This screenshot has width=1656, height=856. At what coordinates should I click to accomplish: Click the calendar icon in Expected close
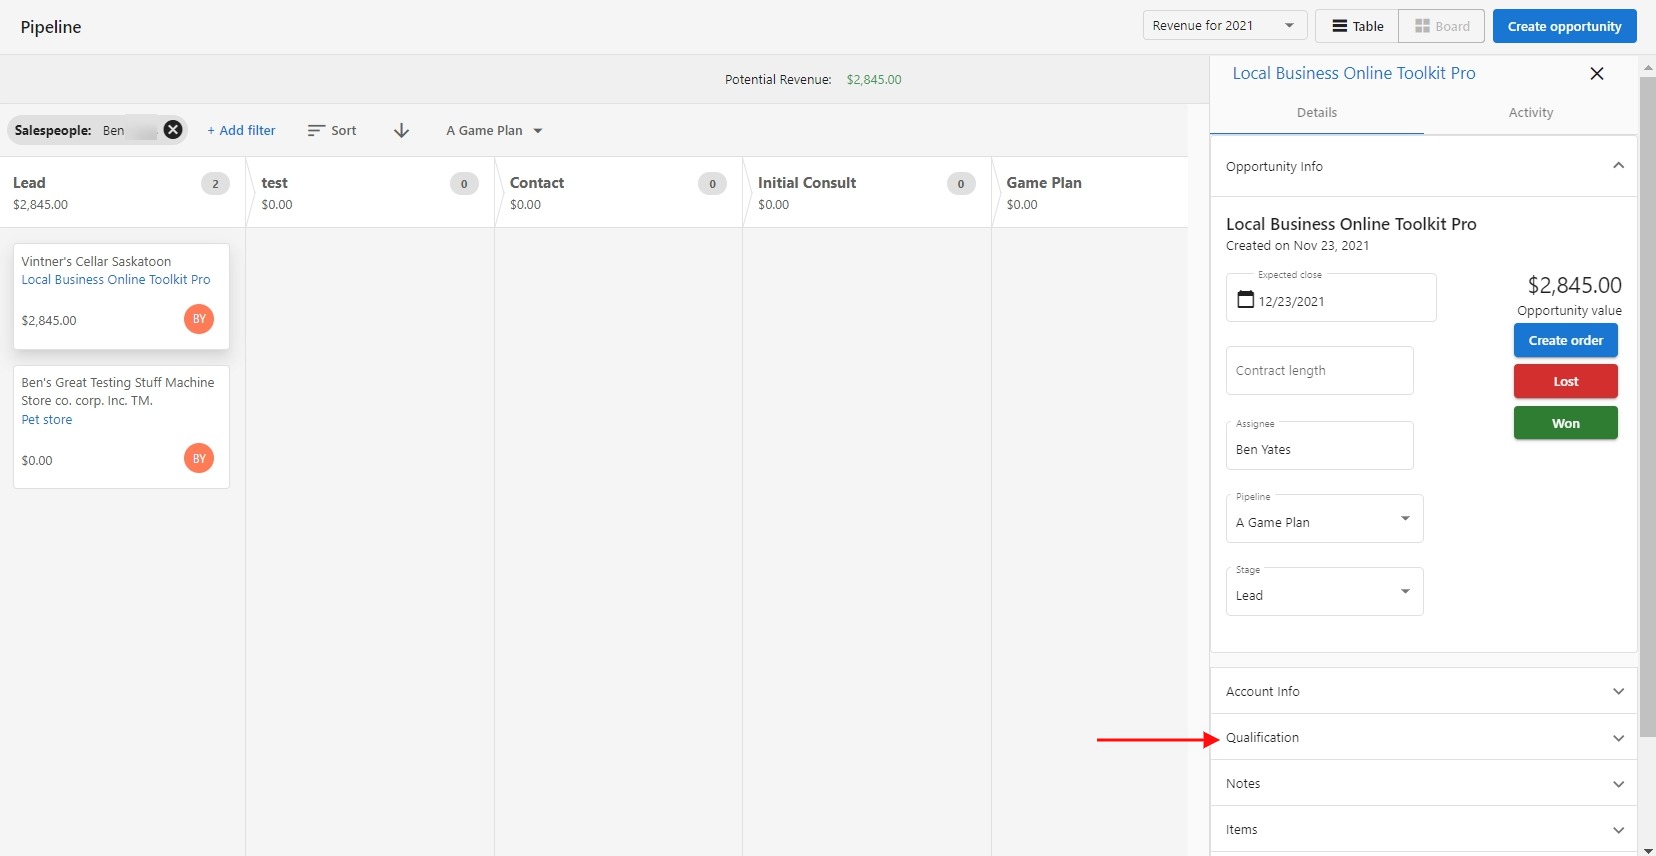(x=1245, y=299)
